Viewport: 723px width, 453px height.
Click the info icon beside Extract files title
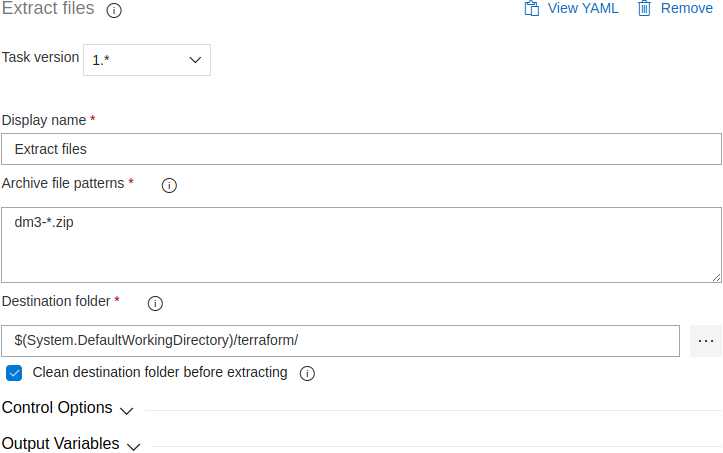[114, 10]
